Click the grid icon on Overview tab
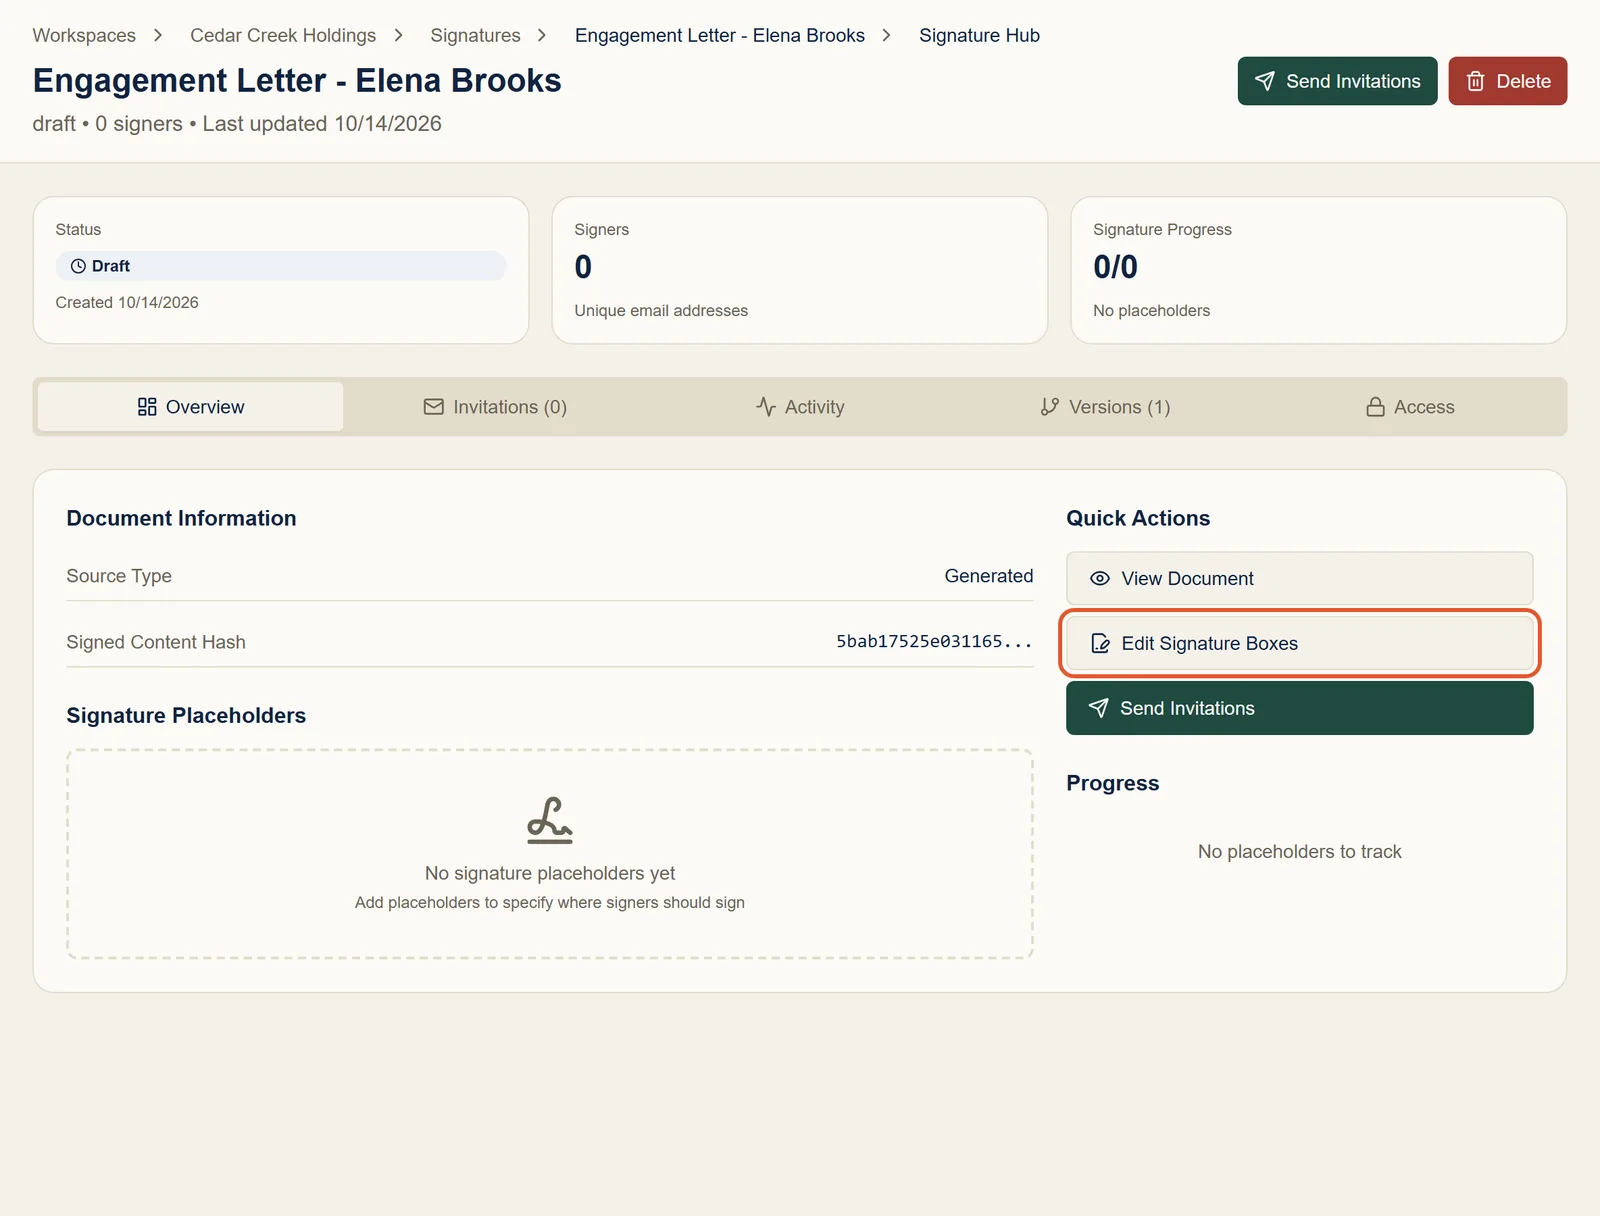This screenshot has width=1600, height=1216. tap(147, 407)
